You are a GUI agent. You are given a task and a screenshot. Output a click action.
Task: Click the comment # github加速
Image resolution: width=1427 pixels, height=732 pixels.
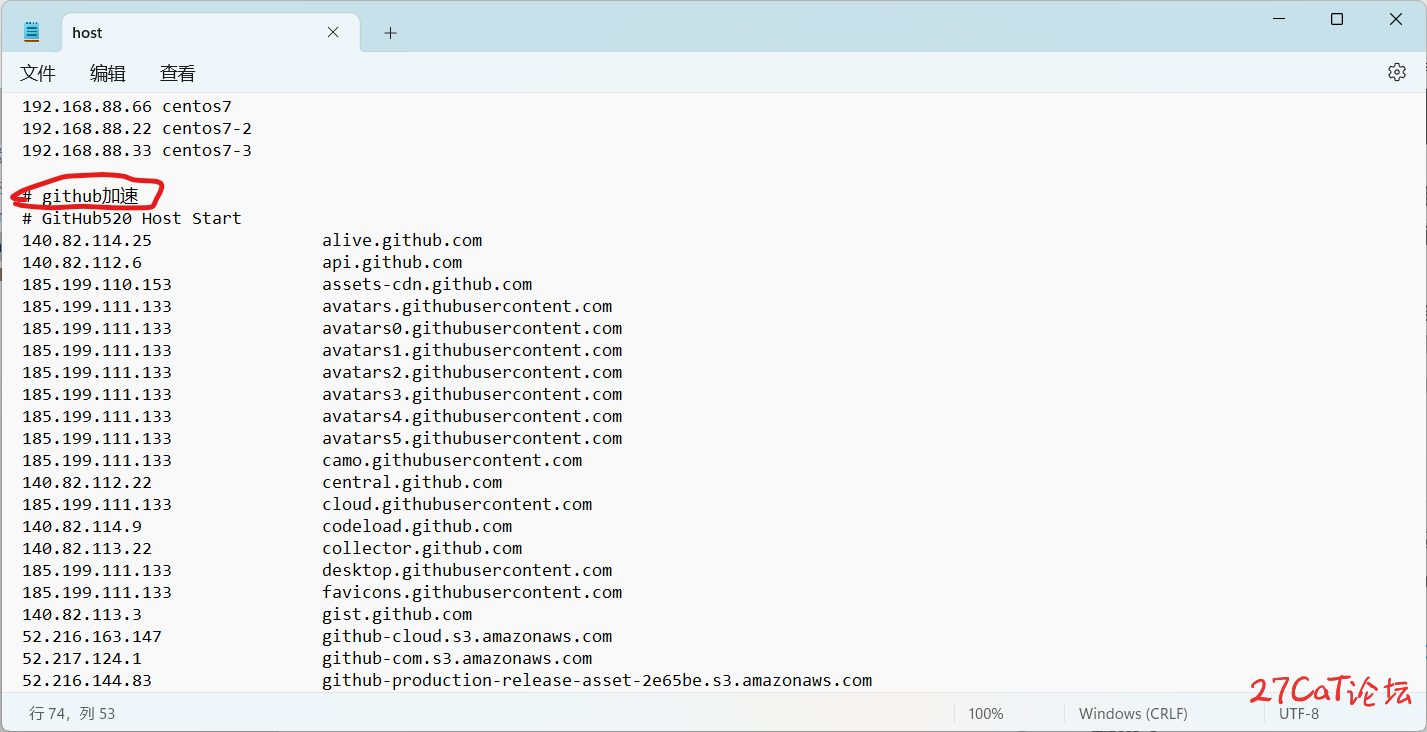81,196
